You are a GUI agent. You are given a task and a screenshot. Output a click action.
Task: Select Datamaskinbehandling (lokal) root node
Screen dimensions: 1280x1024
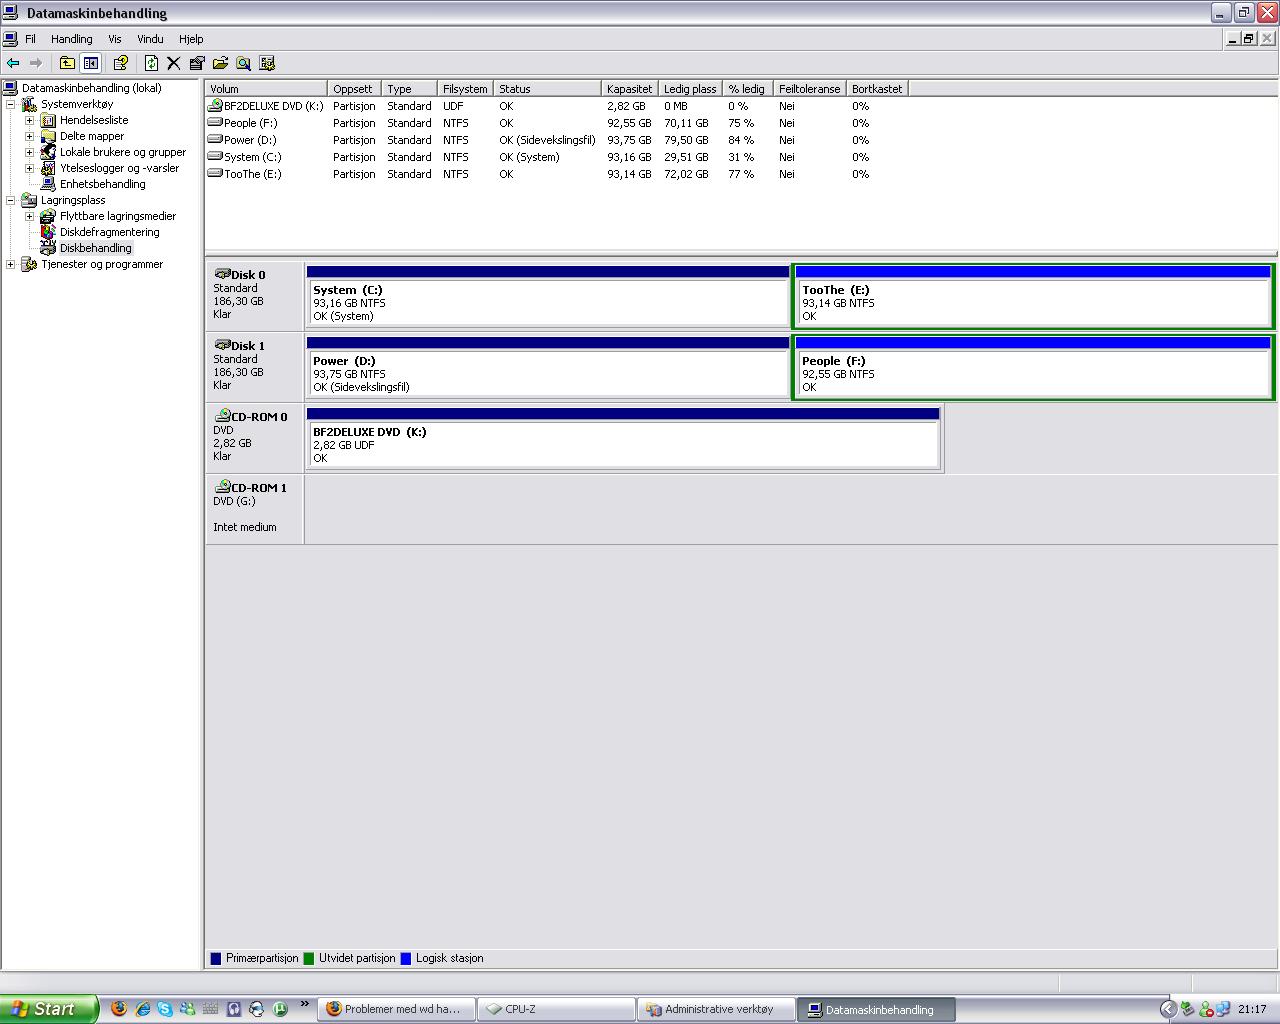click(92, 88)
